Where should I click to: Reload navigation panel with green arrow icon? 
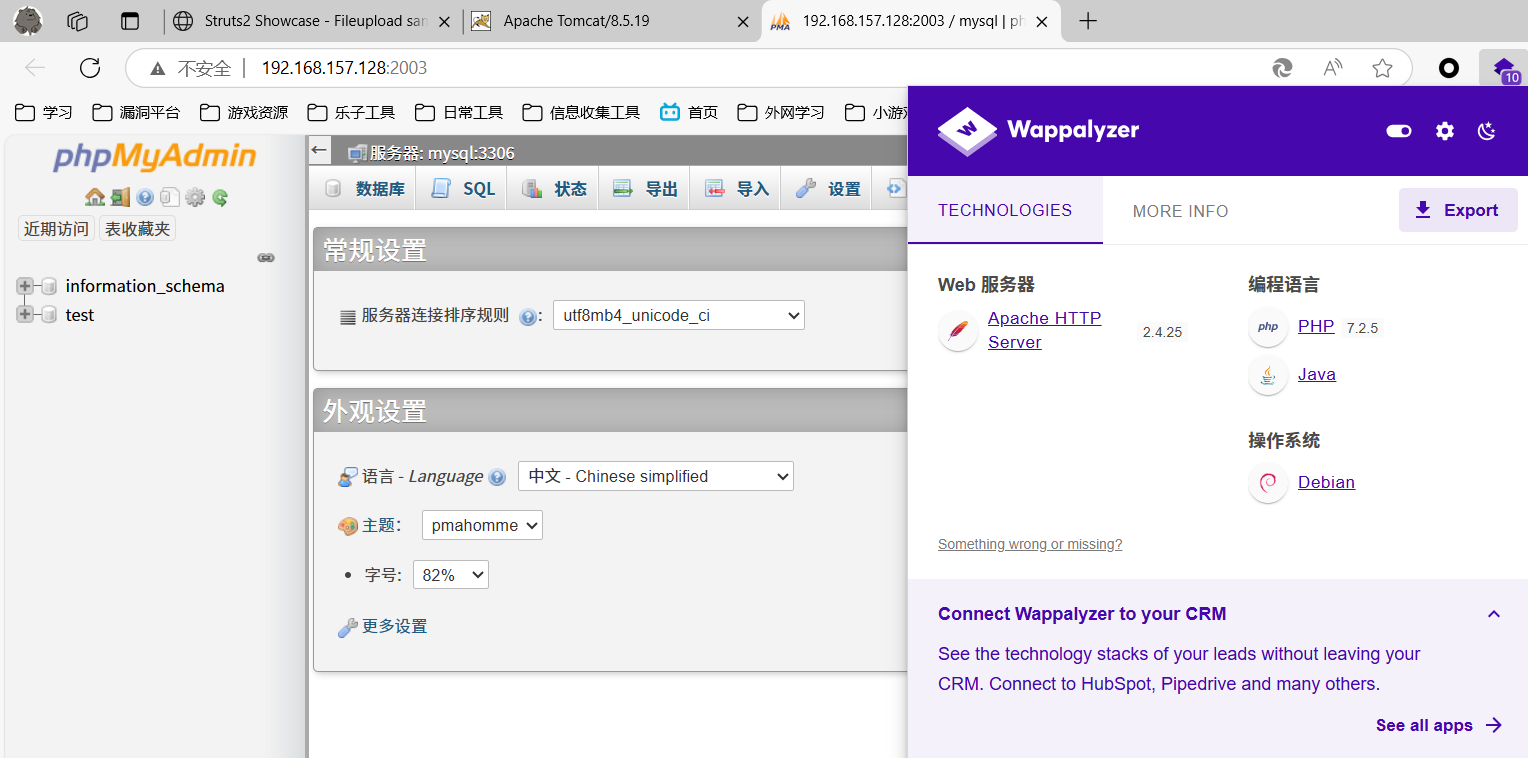tap(220, 197)
